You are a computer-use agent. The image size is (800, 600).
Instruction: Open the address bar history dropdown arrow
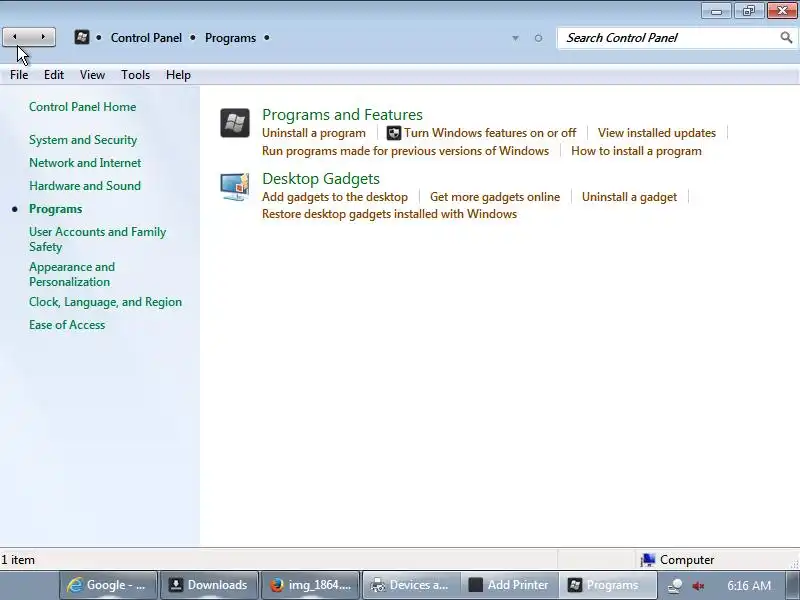[x=515, y=38]
